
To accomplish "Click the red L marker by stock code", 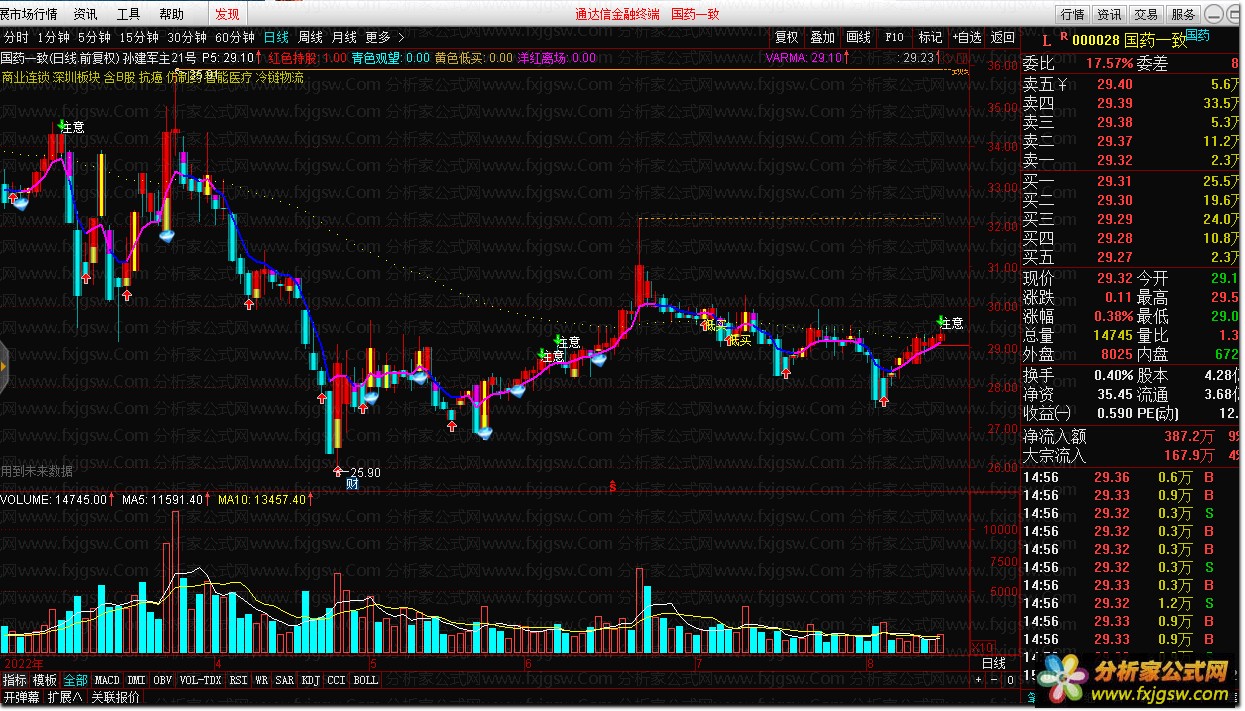I will click(1046, 41).
